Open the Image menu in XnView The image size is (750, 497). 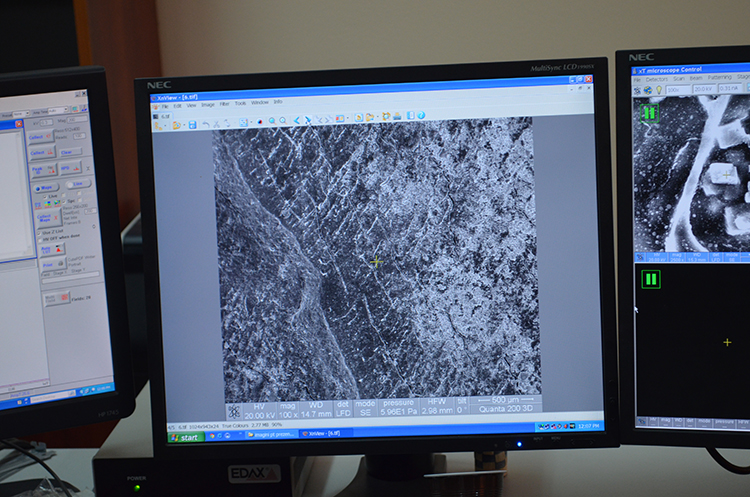coord(208,105)
